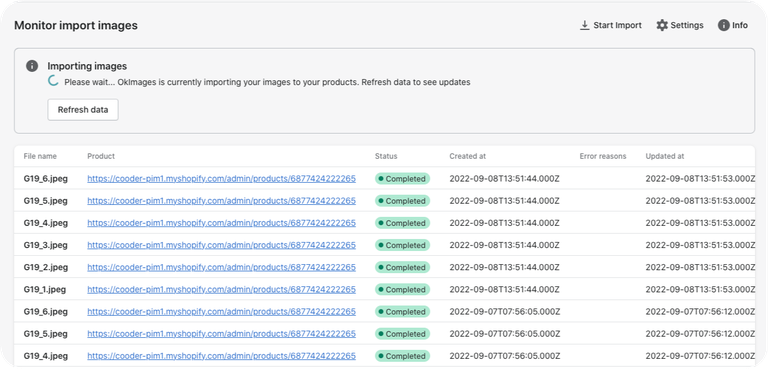Click the Settings gear icon
The height and width of the screenshot is (369, 768).
click(662, 25)
